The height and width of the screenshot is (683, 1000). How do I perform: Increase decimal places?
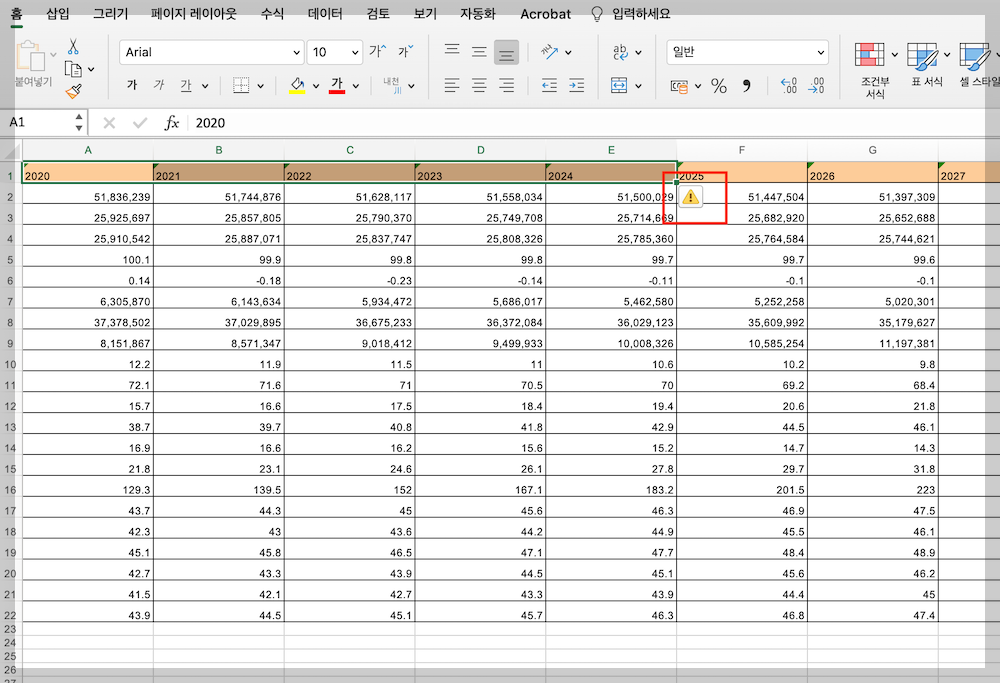click(x=789, y=85)
